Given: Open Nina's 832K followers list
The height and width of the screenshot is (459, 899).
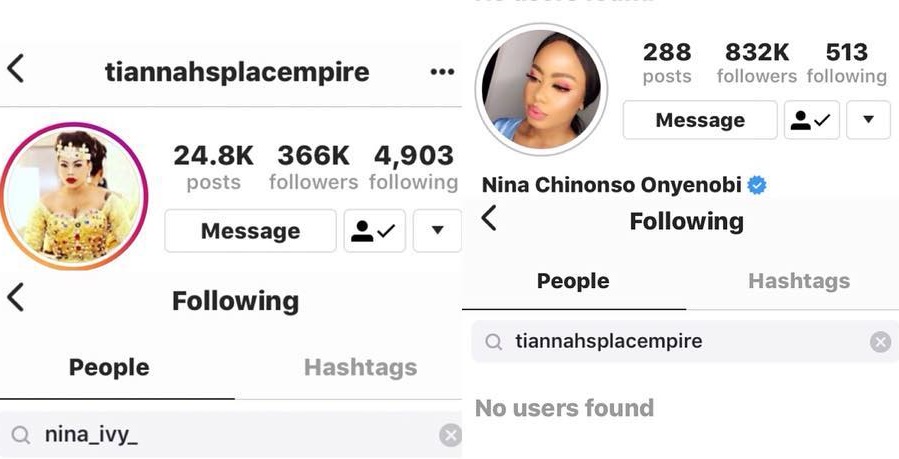Looking at the screenshot, I should pos(757,63).
